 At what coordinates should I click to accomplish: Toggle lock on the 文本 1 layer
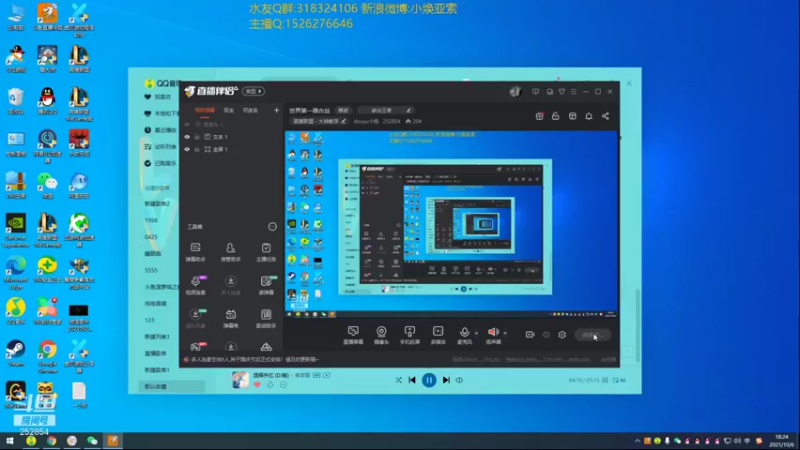click(x=197, y=137)
